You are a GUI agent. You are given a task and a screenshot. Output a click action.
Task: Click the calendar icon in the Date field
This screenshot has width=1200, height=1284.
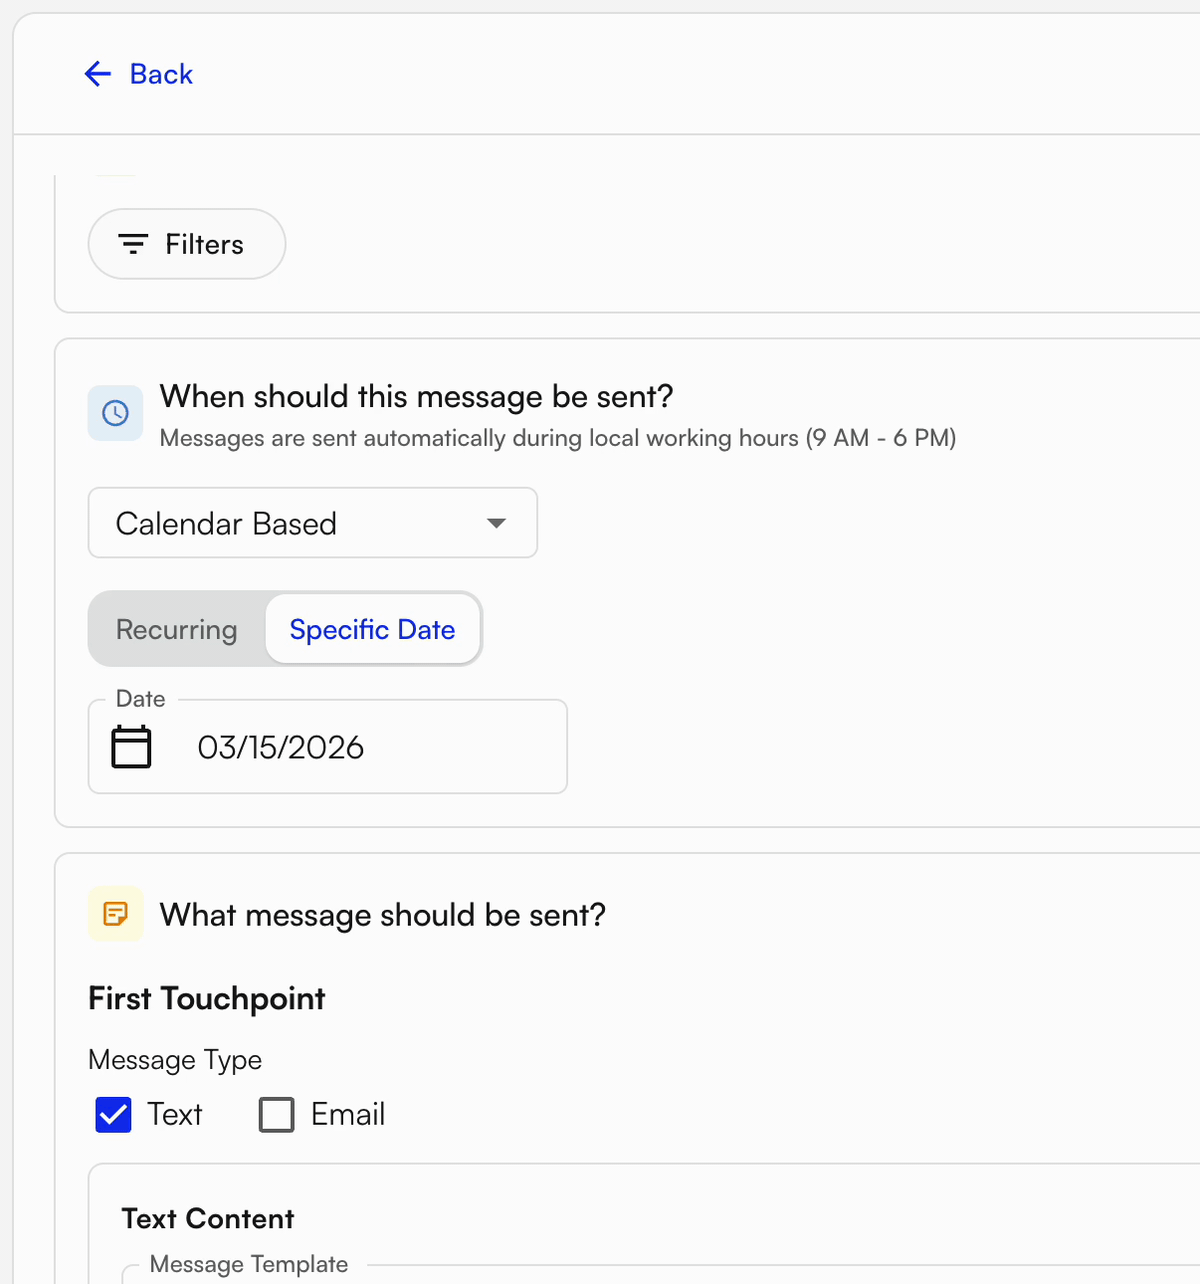pyautogui.click(x=131, y=746)
